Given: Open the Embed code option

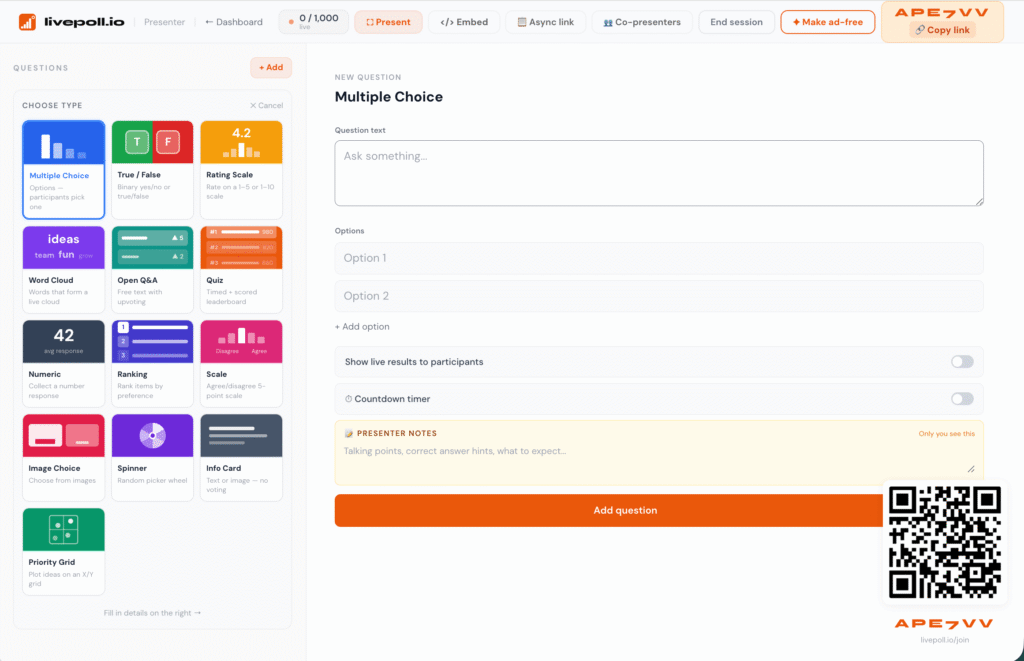Looking at the screenshot, I should (x=464, y=22).
